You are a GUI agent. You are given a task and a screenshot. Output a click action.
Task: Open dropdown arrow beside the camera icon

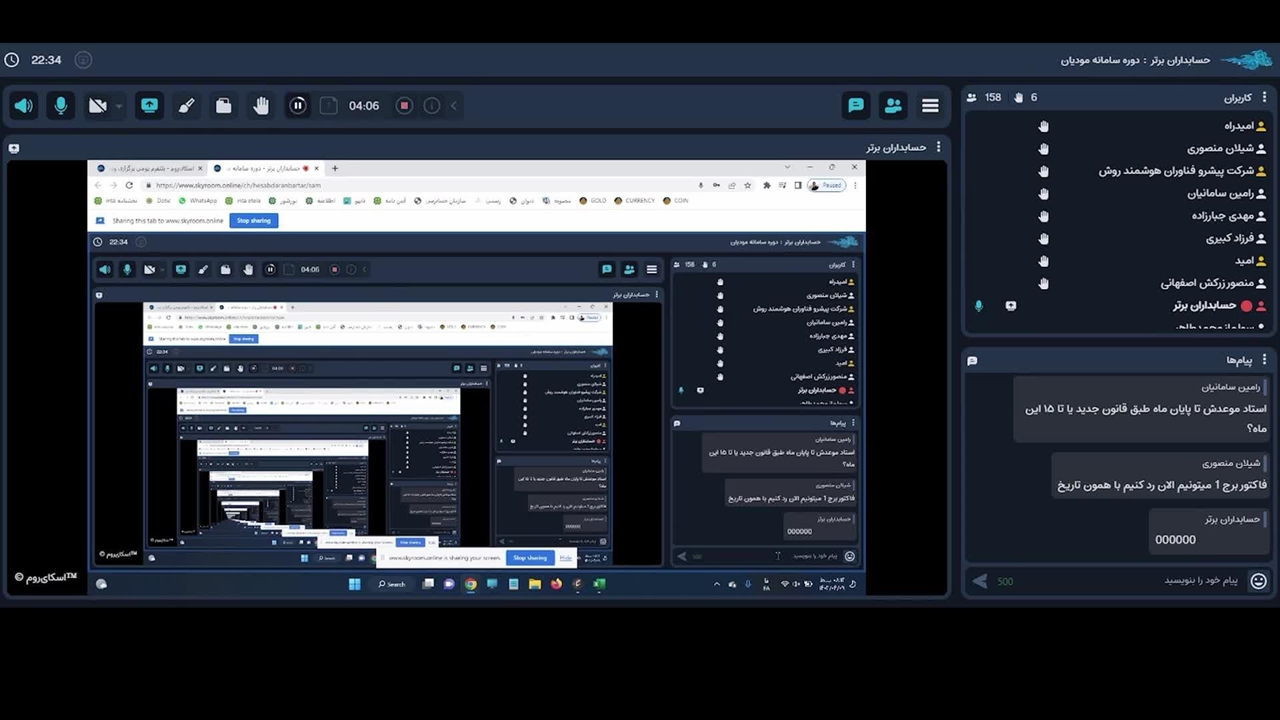pos(119,106)
